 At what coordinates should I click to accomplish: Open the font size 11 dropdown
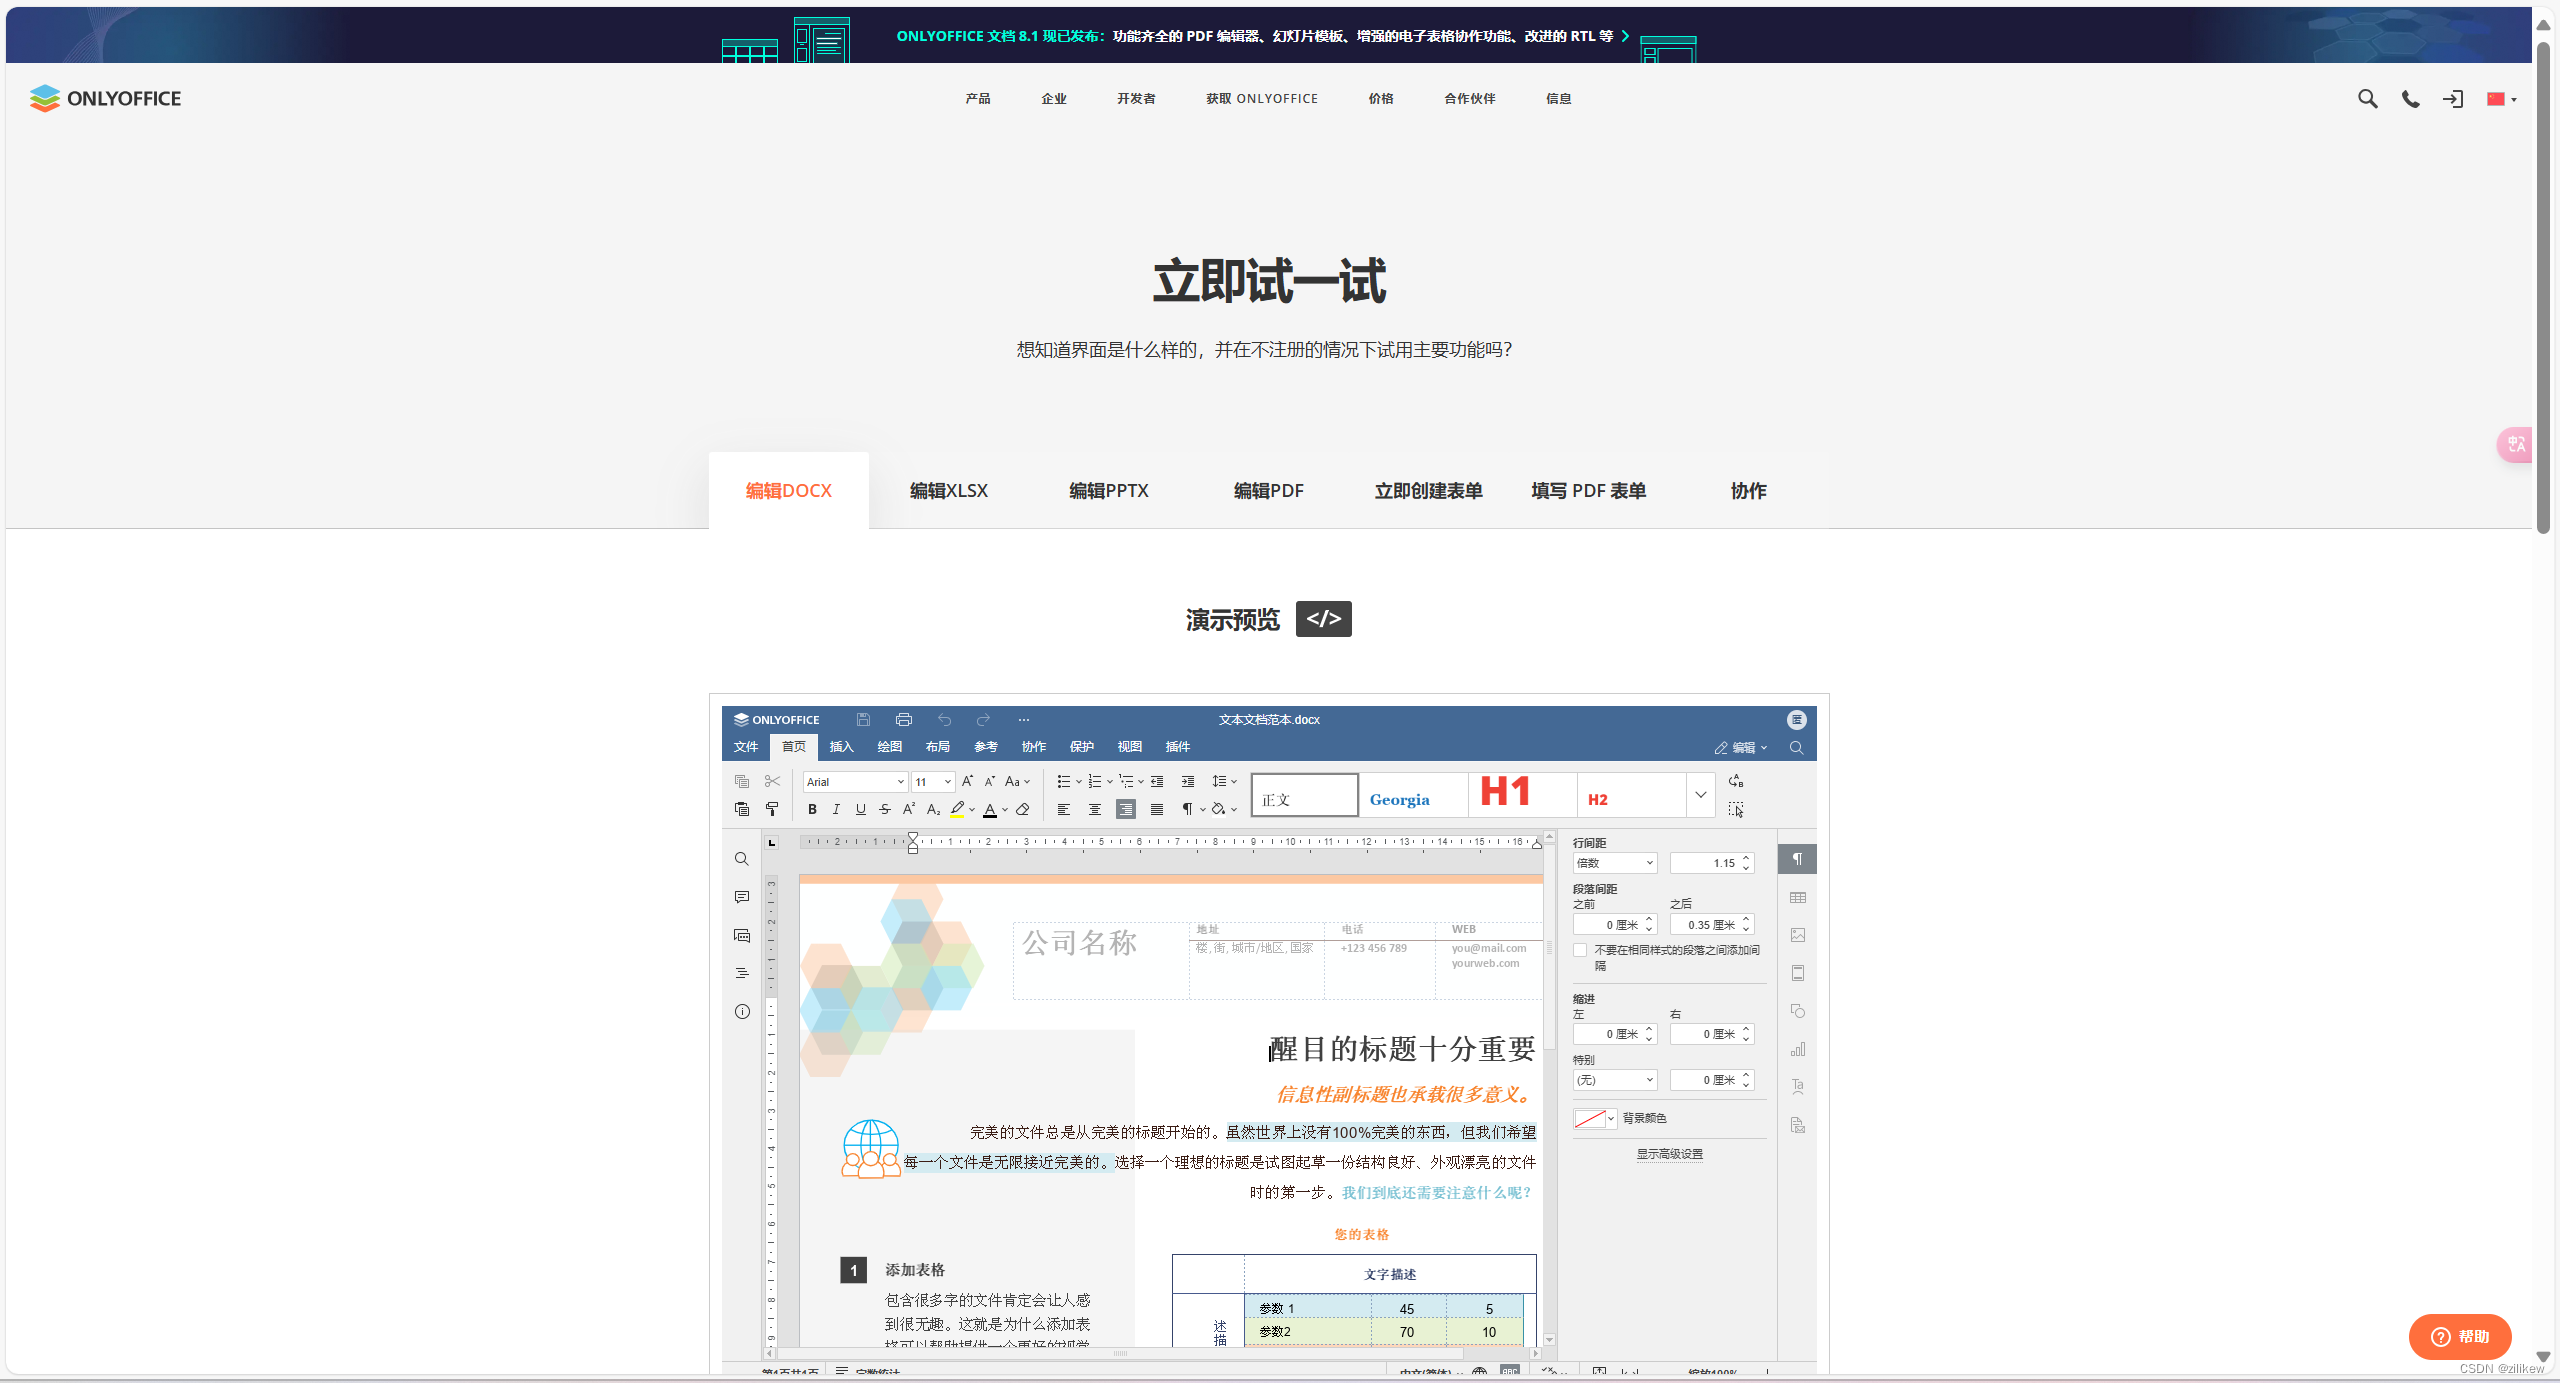947,782
